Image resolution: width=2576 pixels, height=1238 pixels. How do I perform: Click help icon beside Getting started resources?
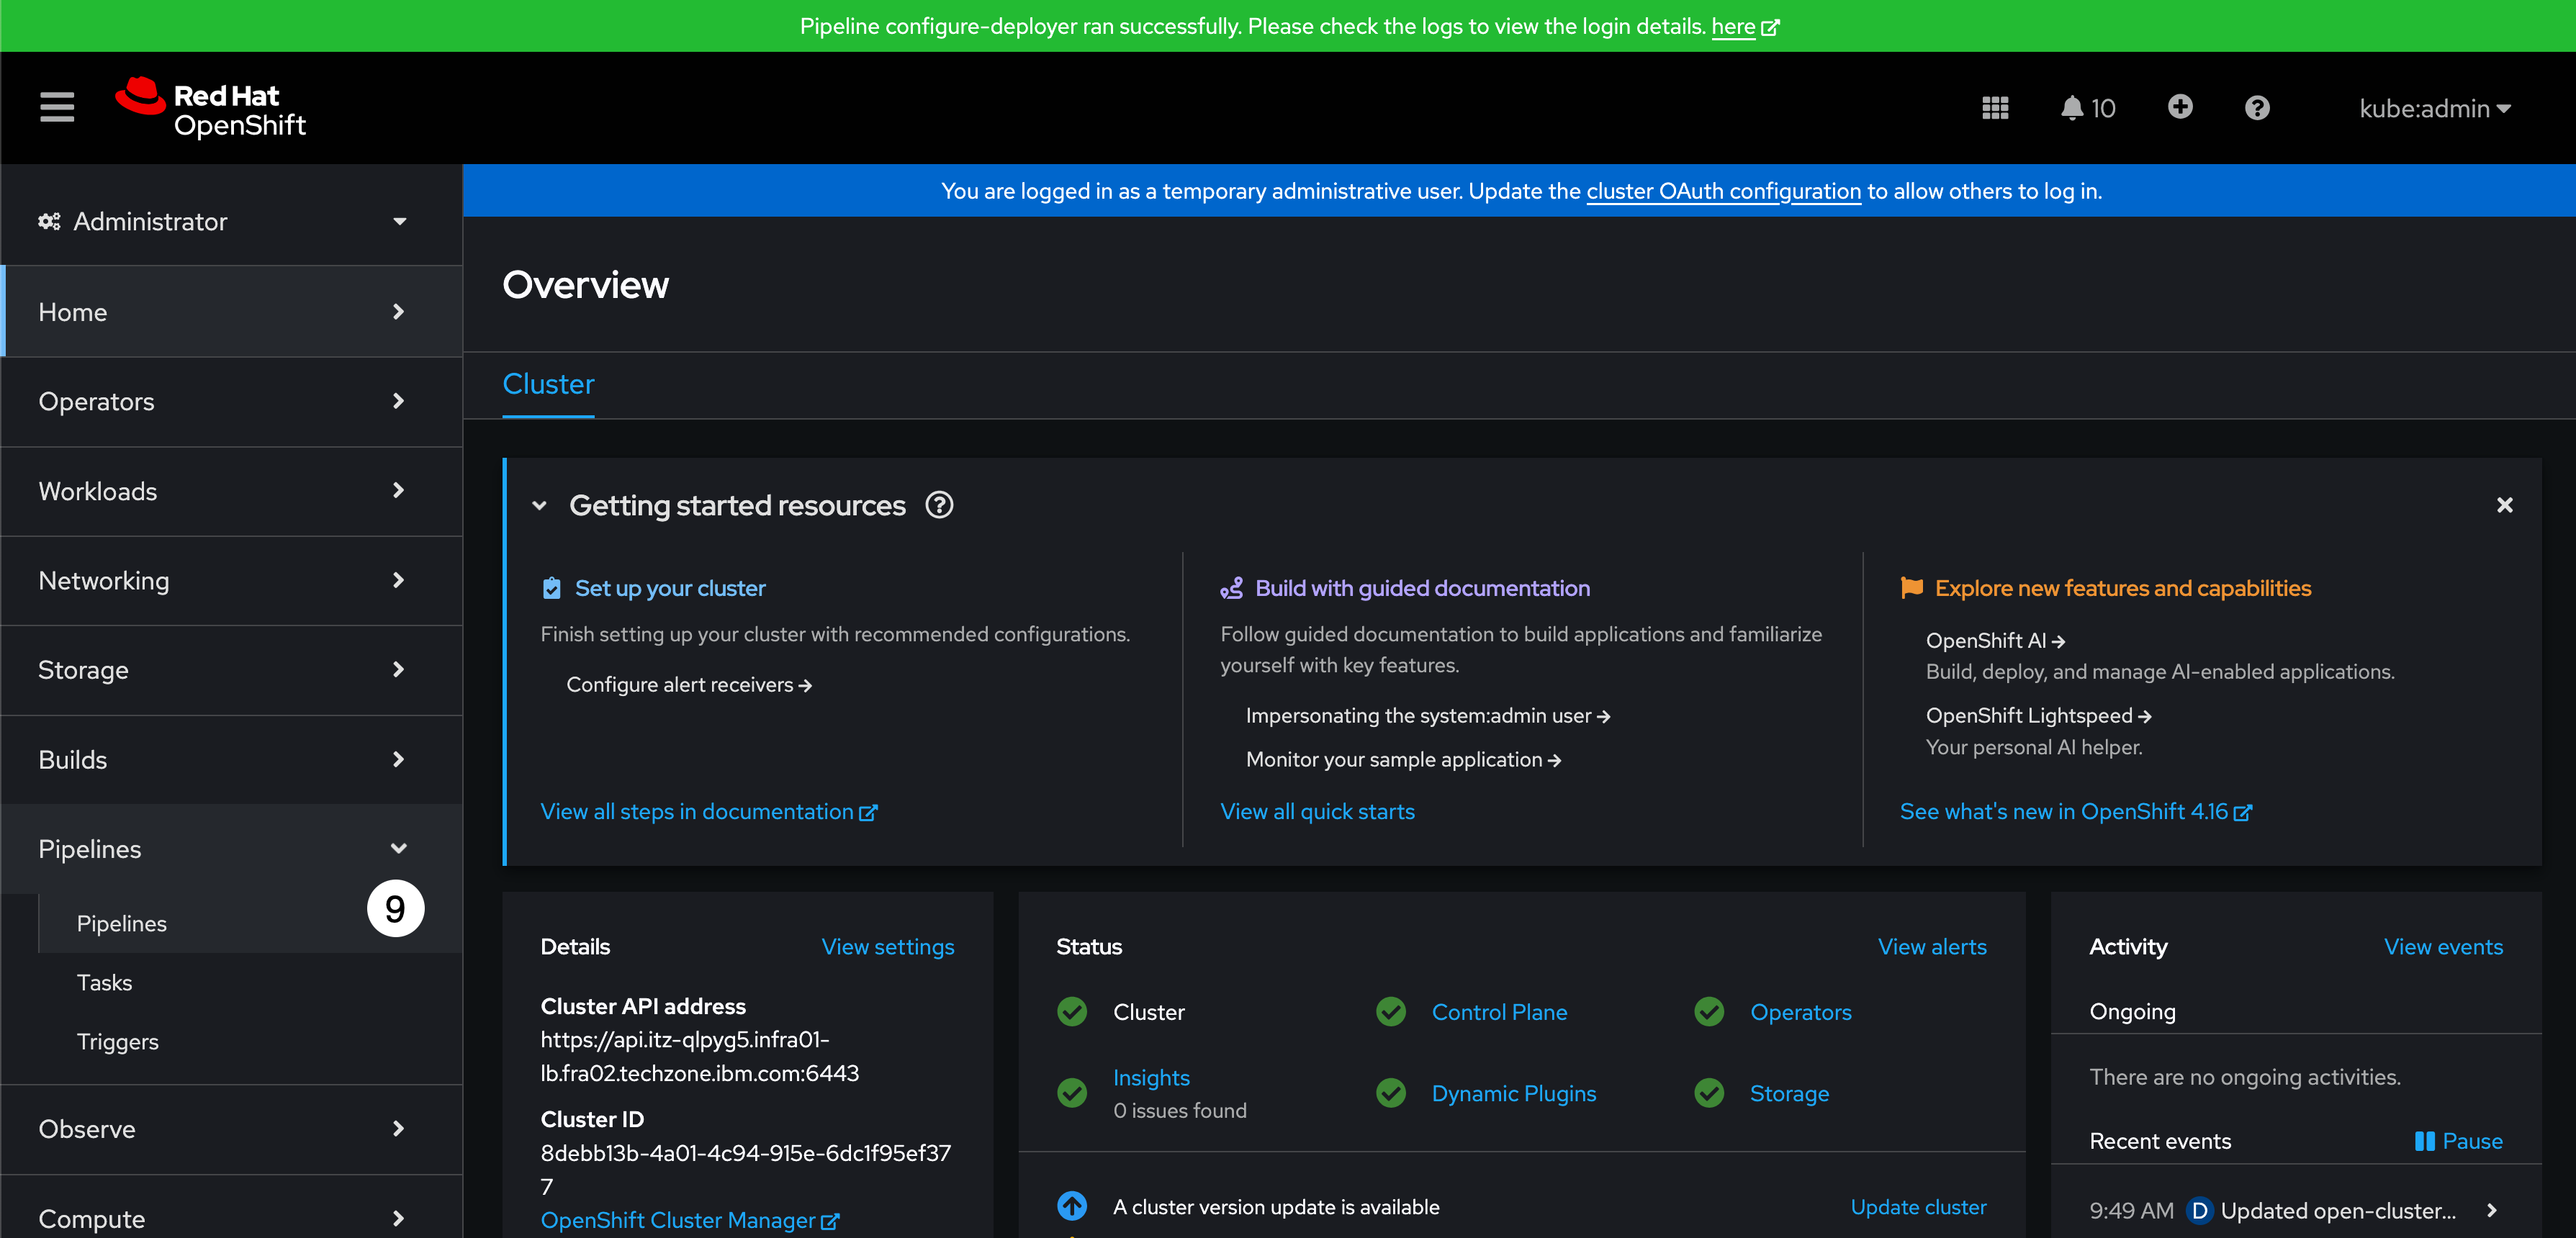point(939,505)
